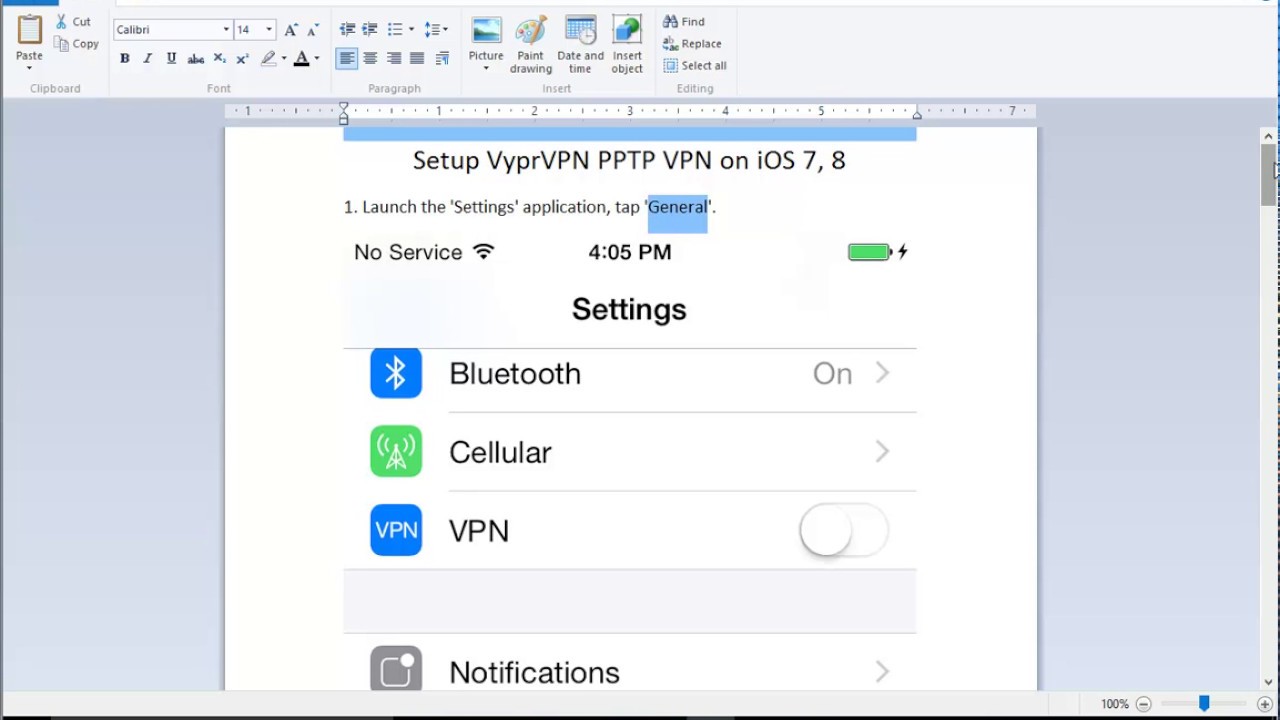Apply strikethrough formatting
This screenshot has width=1280, height=720.
click(196, 59)
